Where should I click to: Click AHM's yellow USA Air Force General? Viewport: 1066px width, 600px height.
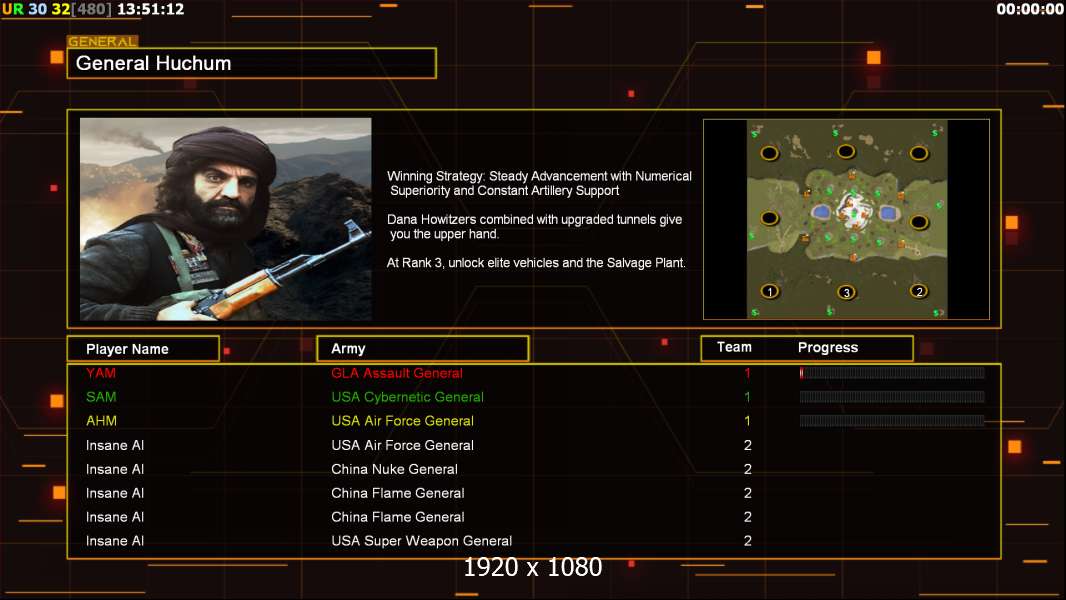point(402,421)
